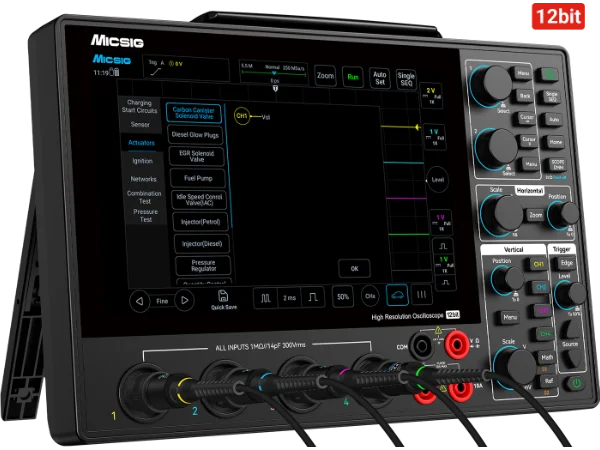Tap the on-screen Micsig logo
This screenshot has width=600, height=450.
click(112, 59)
